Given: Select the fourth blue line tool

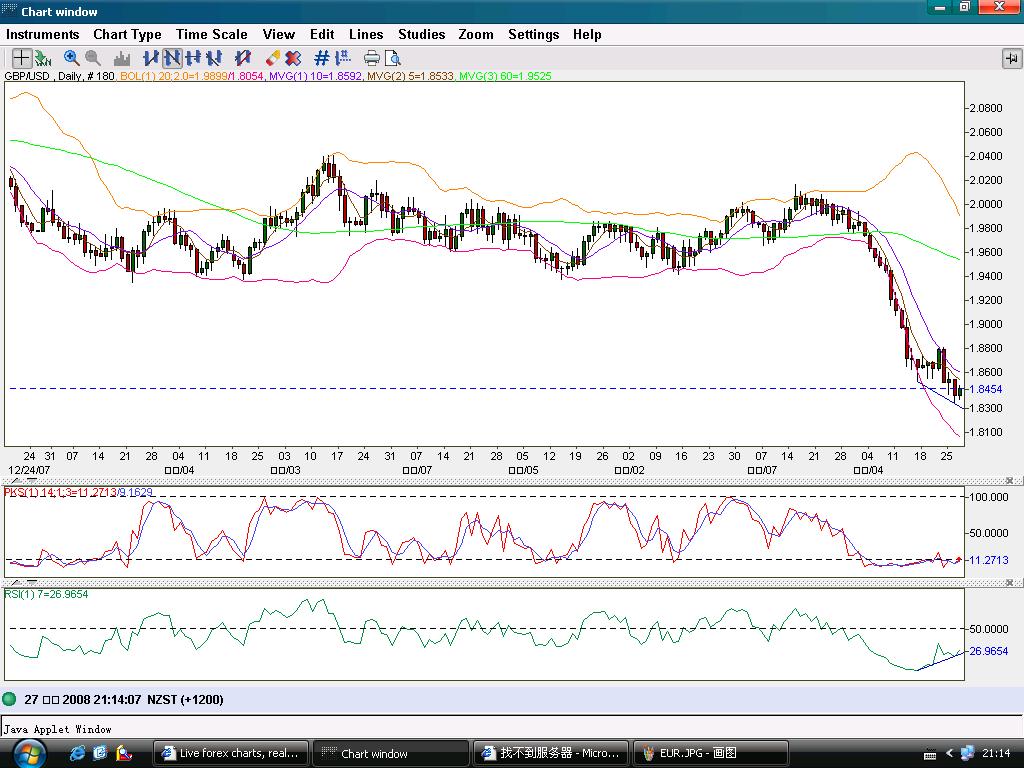Looking at the screenshot, I should click(x=214, y=59).
